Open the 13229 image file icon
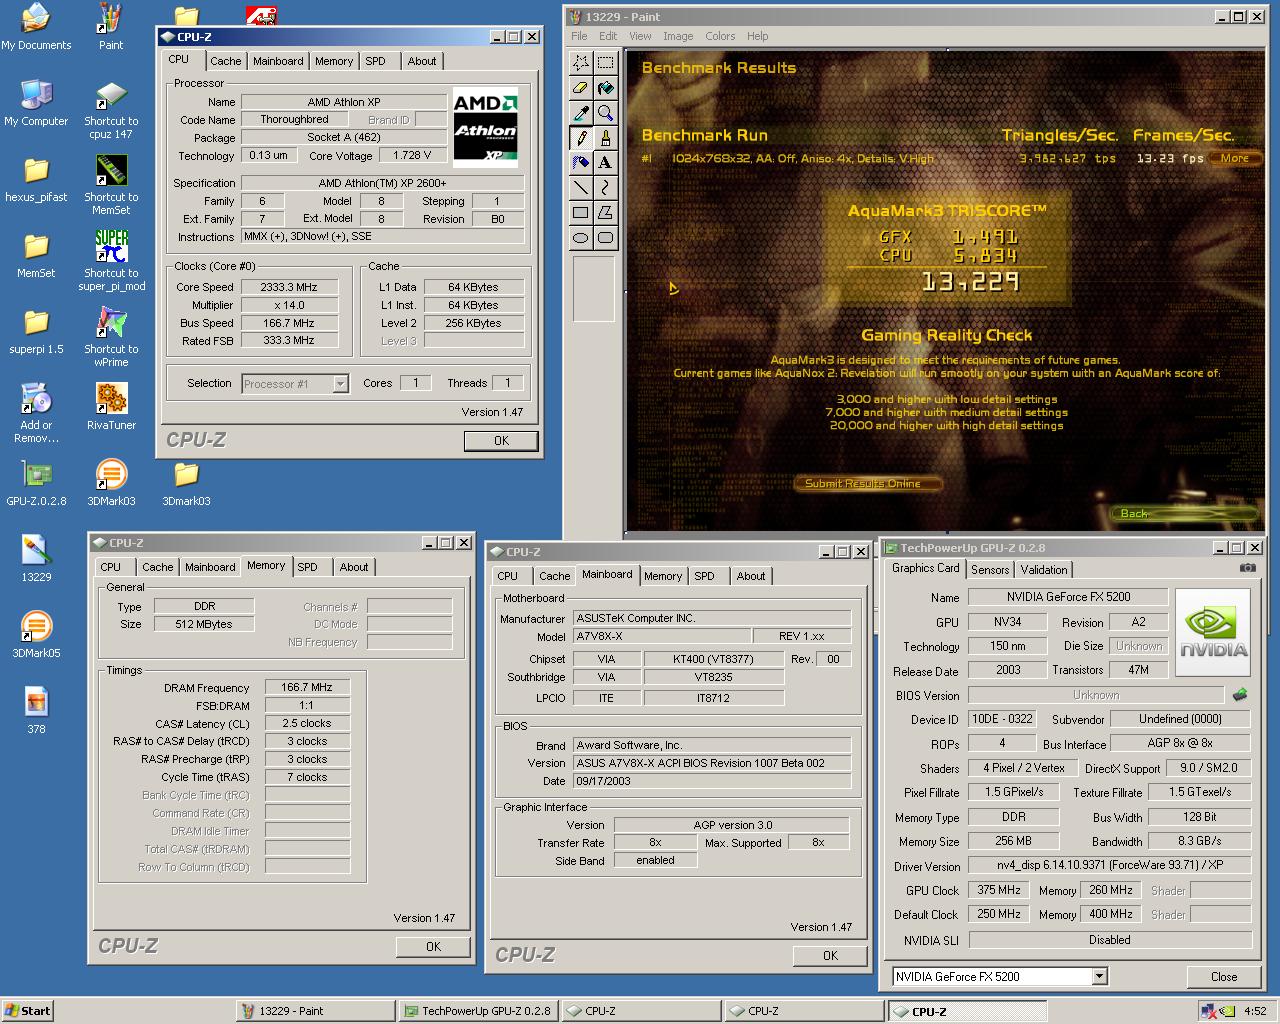1280x1024 pixels. pos(36,558)
